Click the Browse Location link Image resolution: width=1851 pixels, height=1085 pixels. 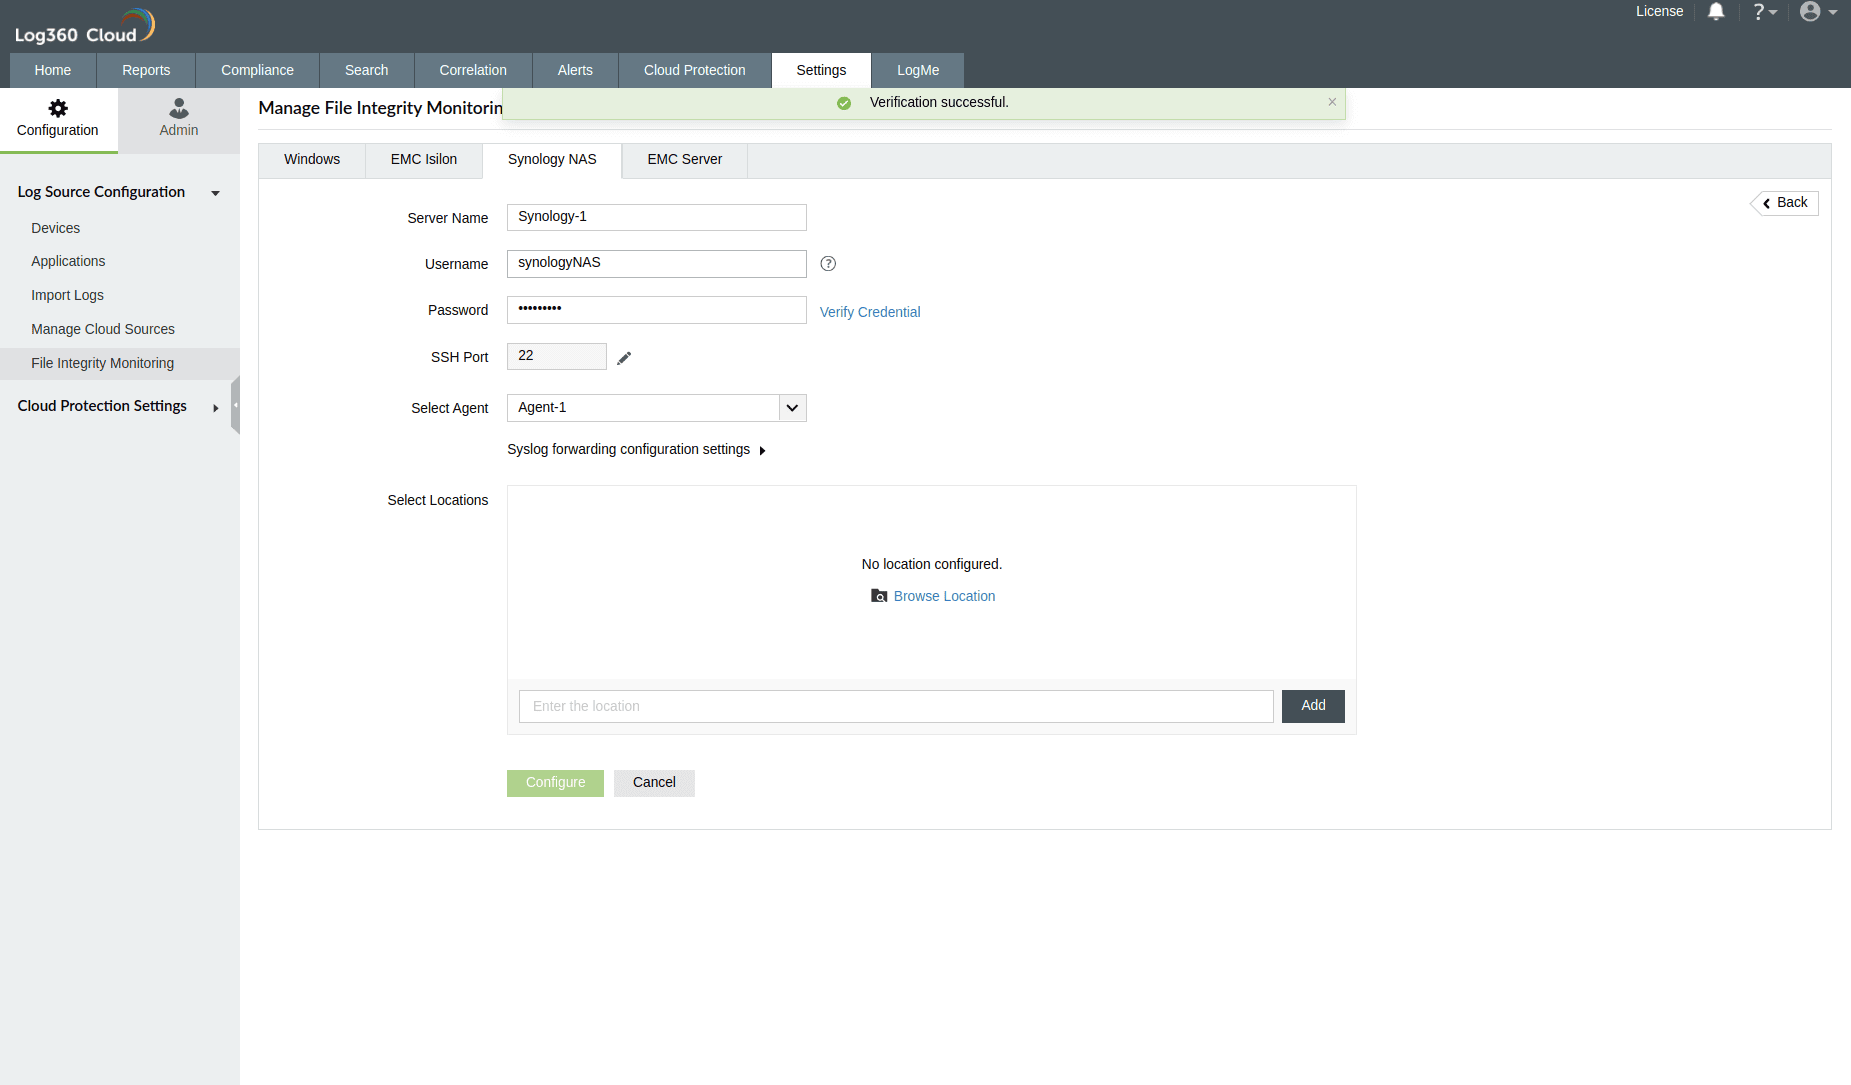(945, 596)
